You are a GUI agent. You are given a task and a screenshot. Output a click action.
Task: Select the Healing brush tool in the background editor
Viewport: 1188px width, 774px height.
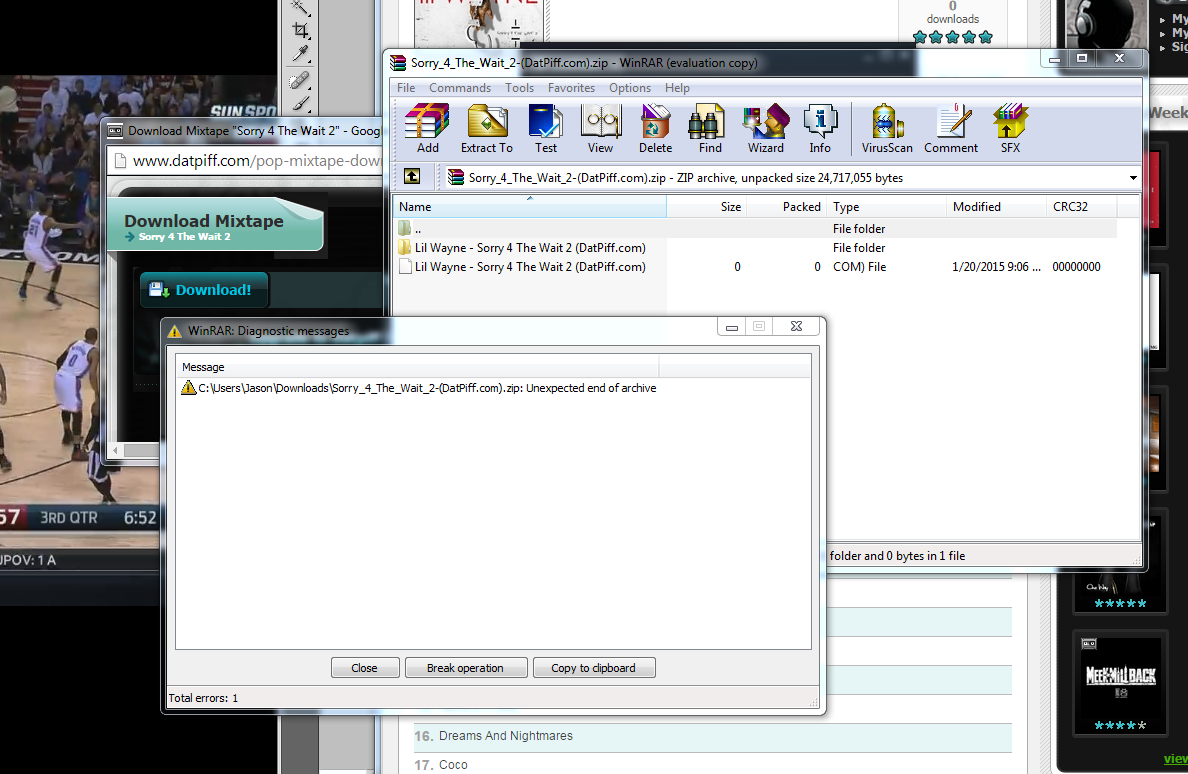[301, 80]
